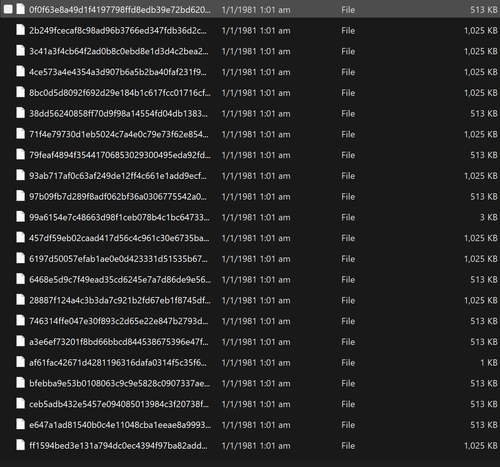Click the file icon of 0f0f63e8a49d1f41…
This screenshot has width=500, height=467.
click(x=21, y=9)
